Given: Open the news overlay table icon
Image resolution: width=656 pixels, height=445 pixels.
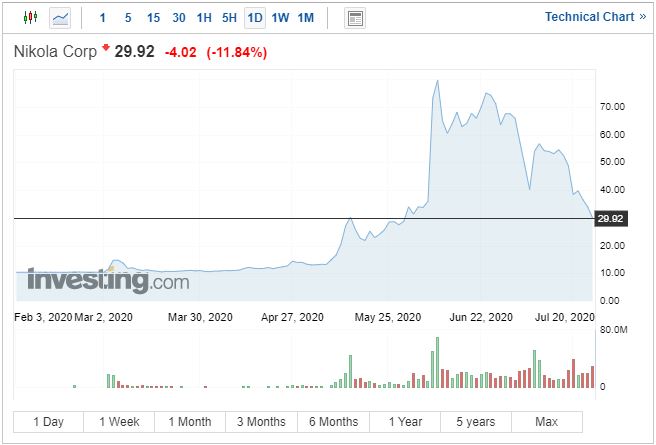Looking at the screenshot, I should tap(355, 18).
